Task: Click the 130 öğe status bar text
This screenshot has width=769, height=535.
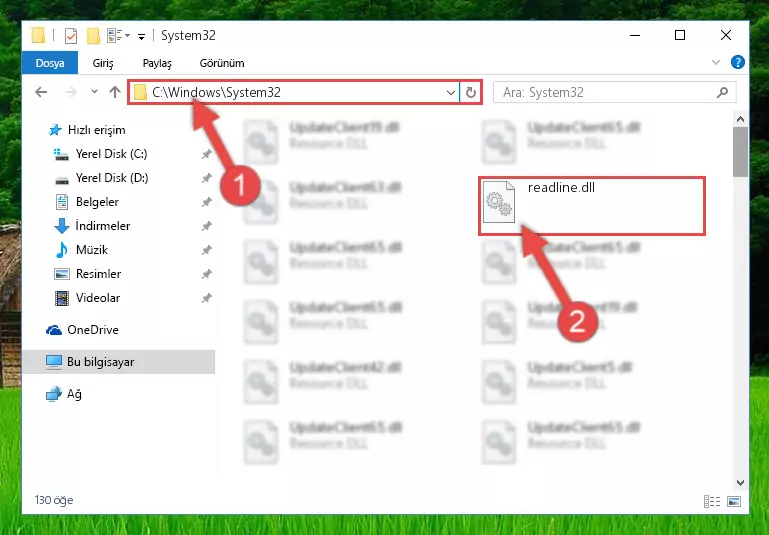Action: click(x=54, y=500)
